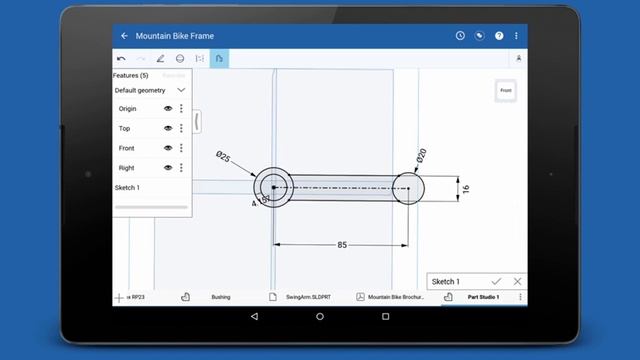Screen dimensions: 640x360
Task: Switch to the Part Studio 1 tab
Action: [x=483, y=297]
